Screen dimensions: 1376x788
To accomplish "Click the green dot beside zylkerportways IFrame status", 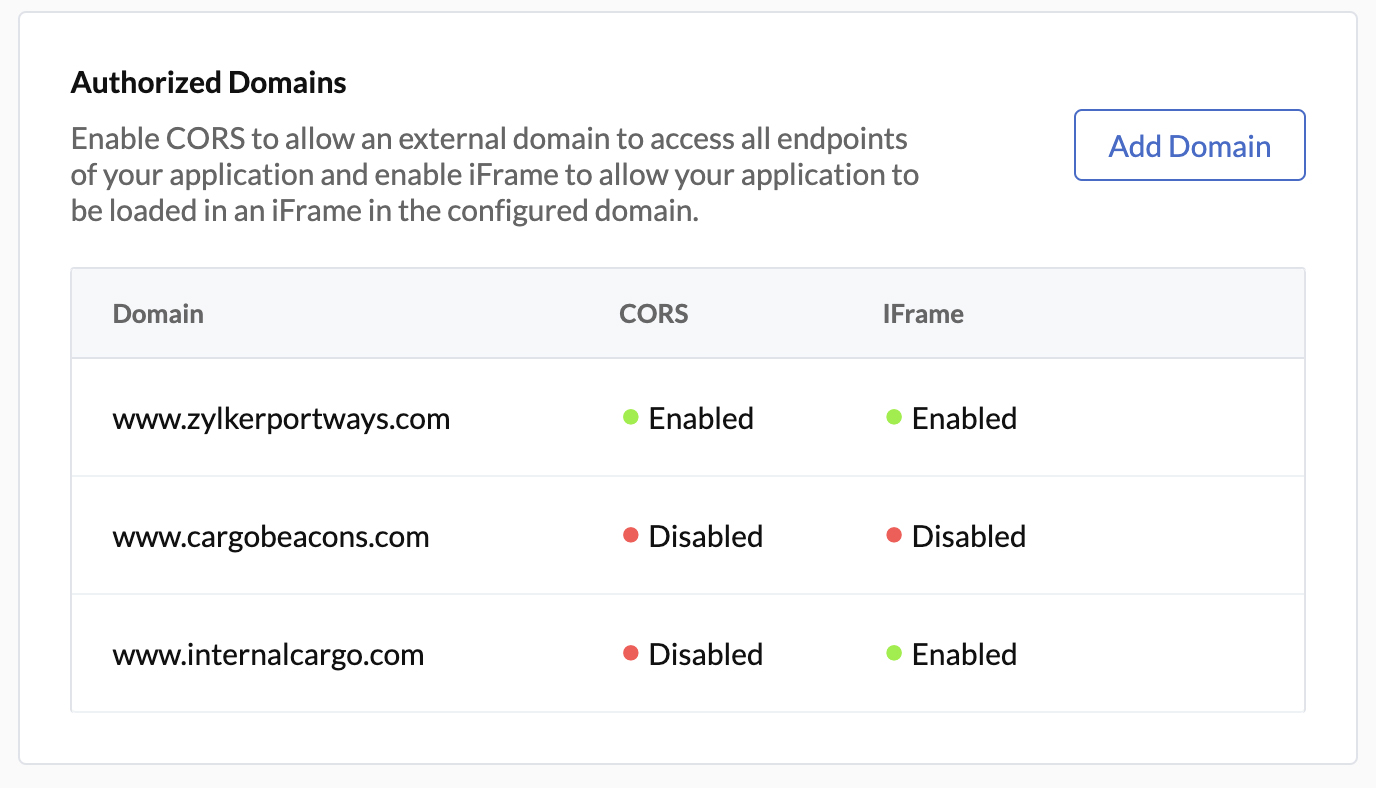I will [x=893, y=418].
